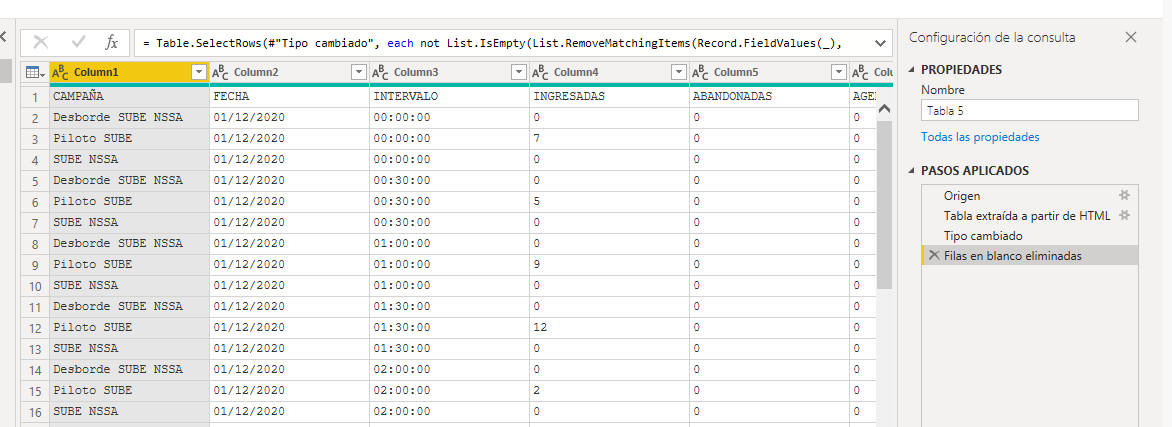Click the vertical scrollbar up arrow
1172x427 pixels.
tap(884, 109)
